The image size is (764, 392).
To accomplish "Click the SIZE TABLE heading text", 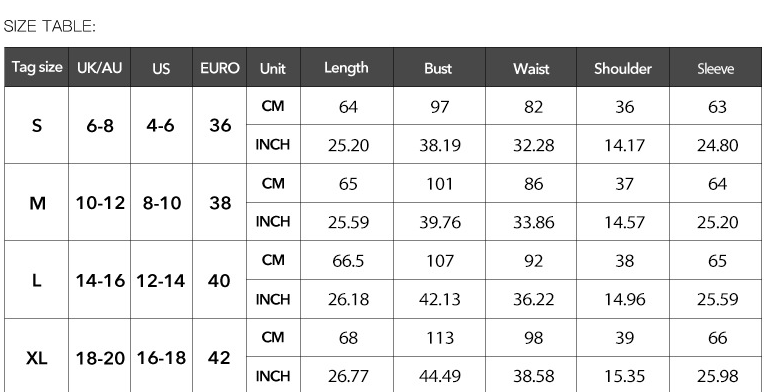I will tap(50, 26).
